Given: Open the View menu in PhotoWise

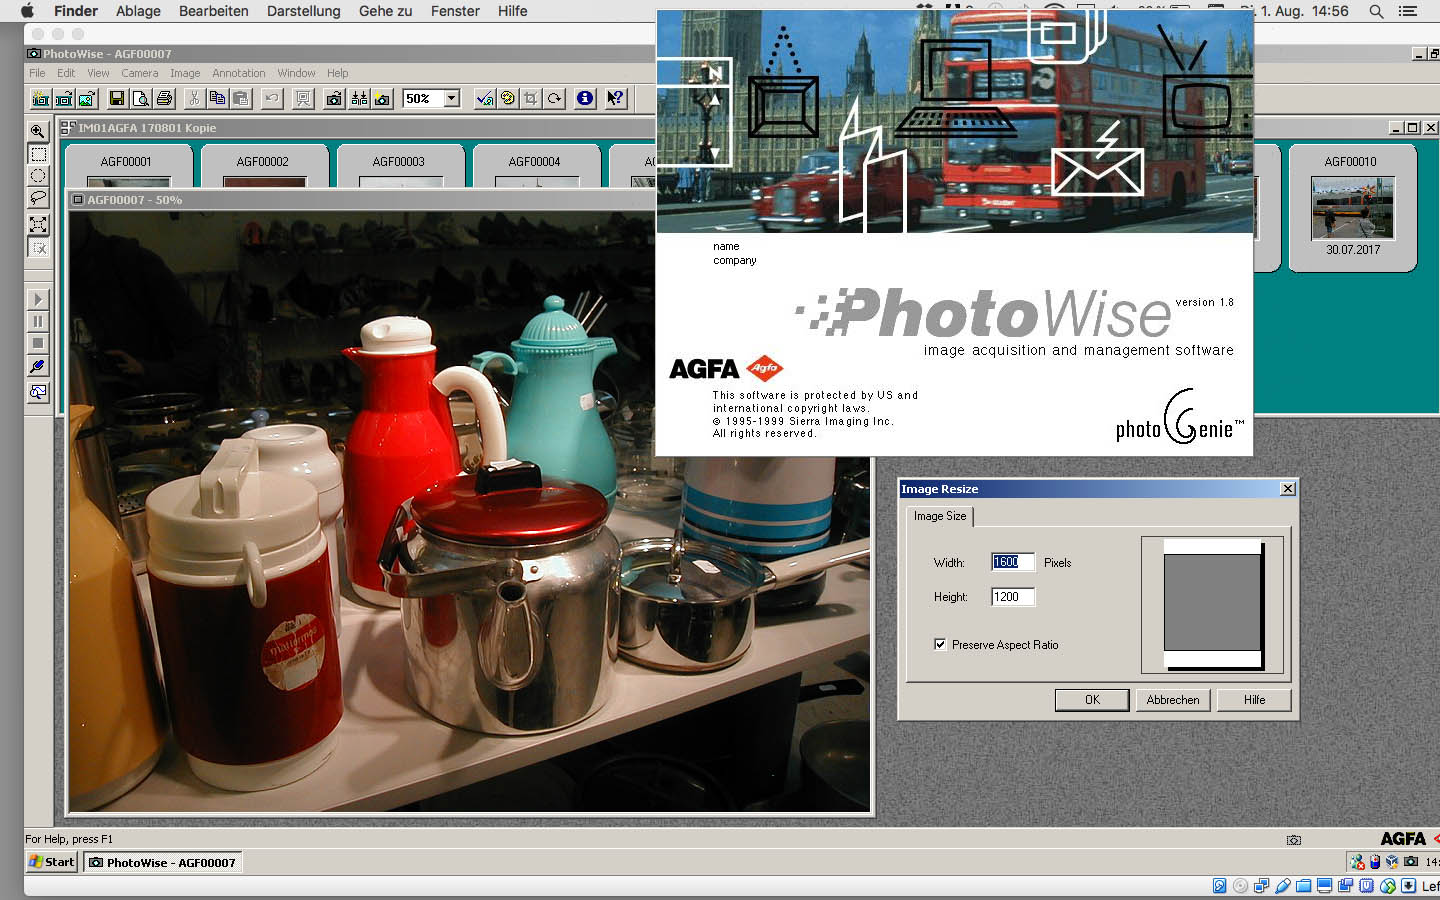Looking at the screenshot, I should (x=98, y=73).
